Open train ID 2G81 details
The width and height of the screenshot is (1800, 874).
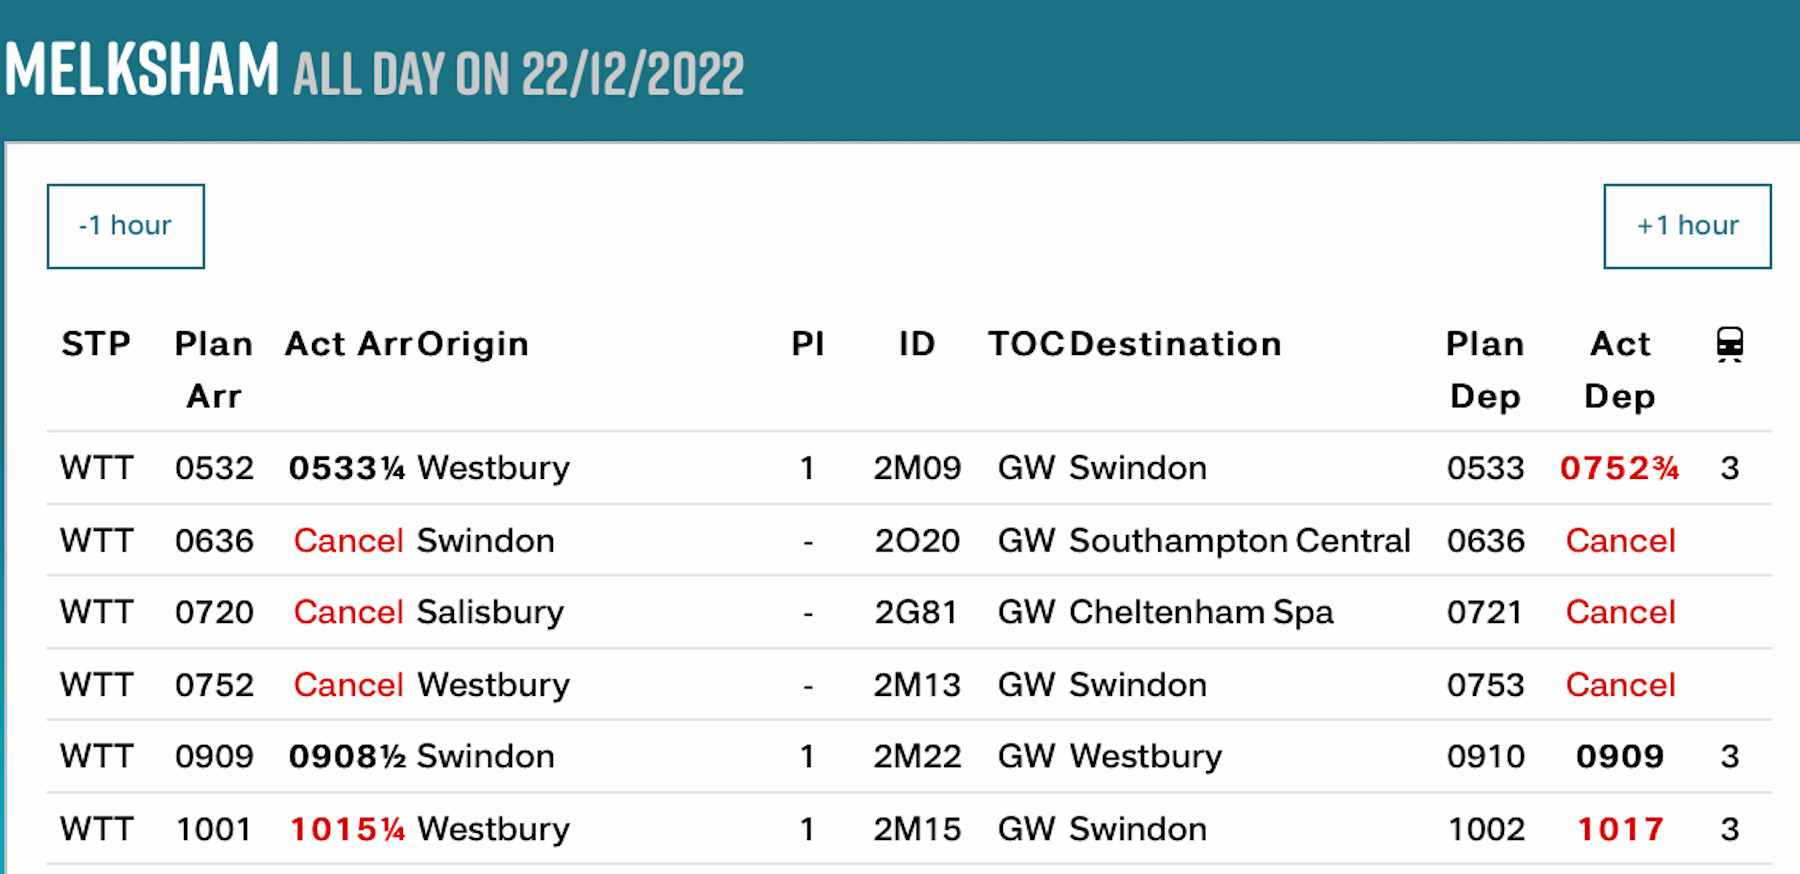click(916, 612)
